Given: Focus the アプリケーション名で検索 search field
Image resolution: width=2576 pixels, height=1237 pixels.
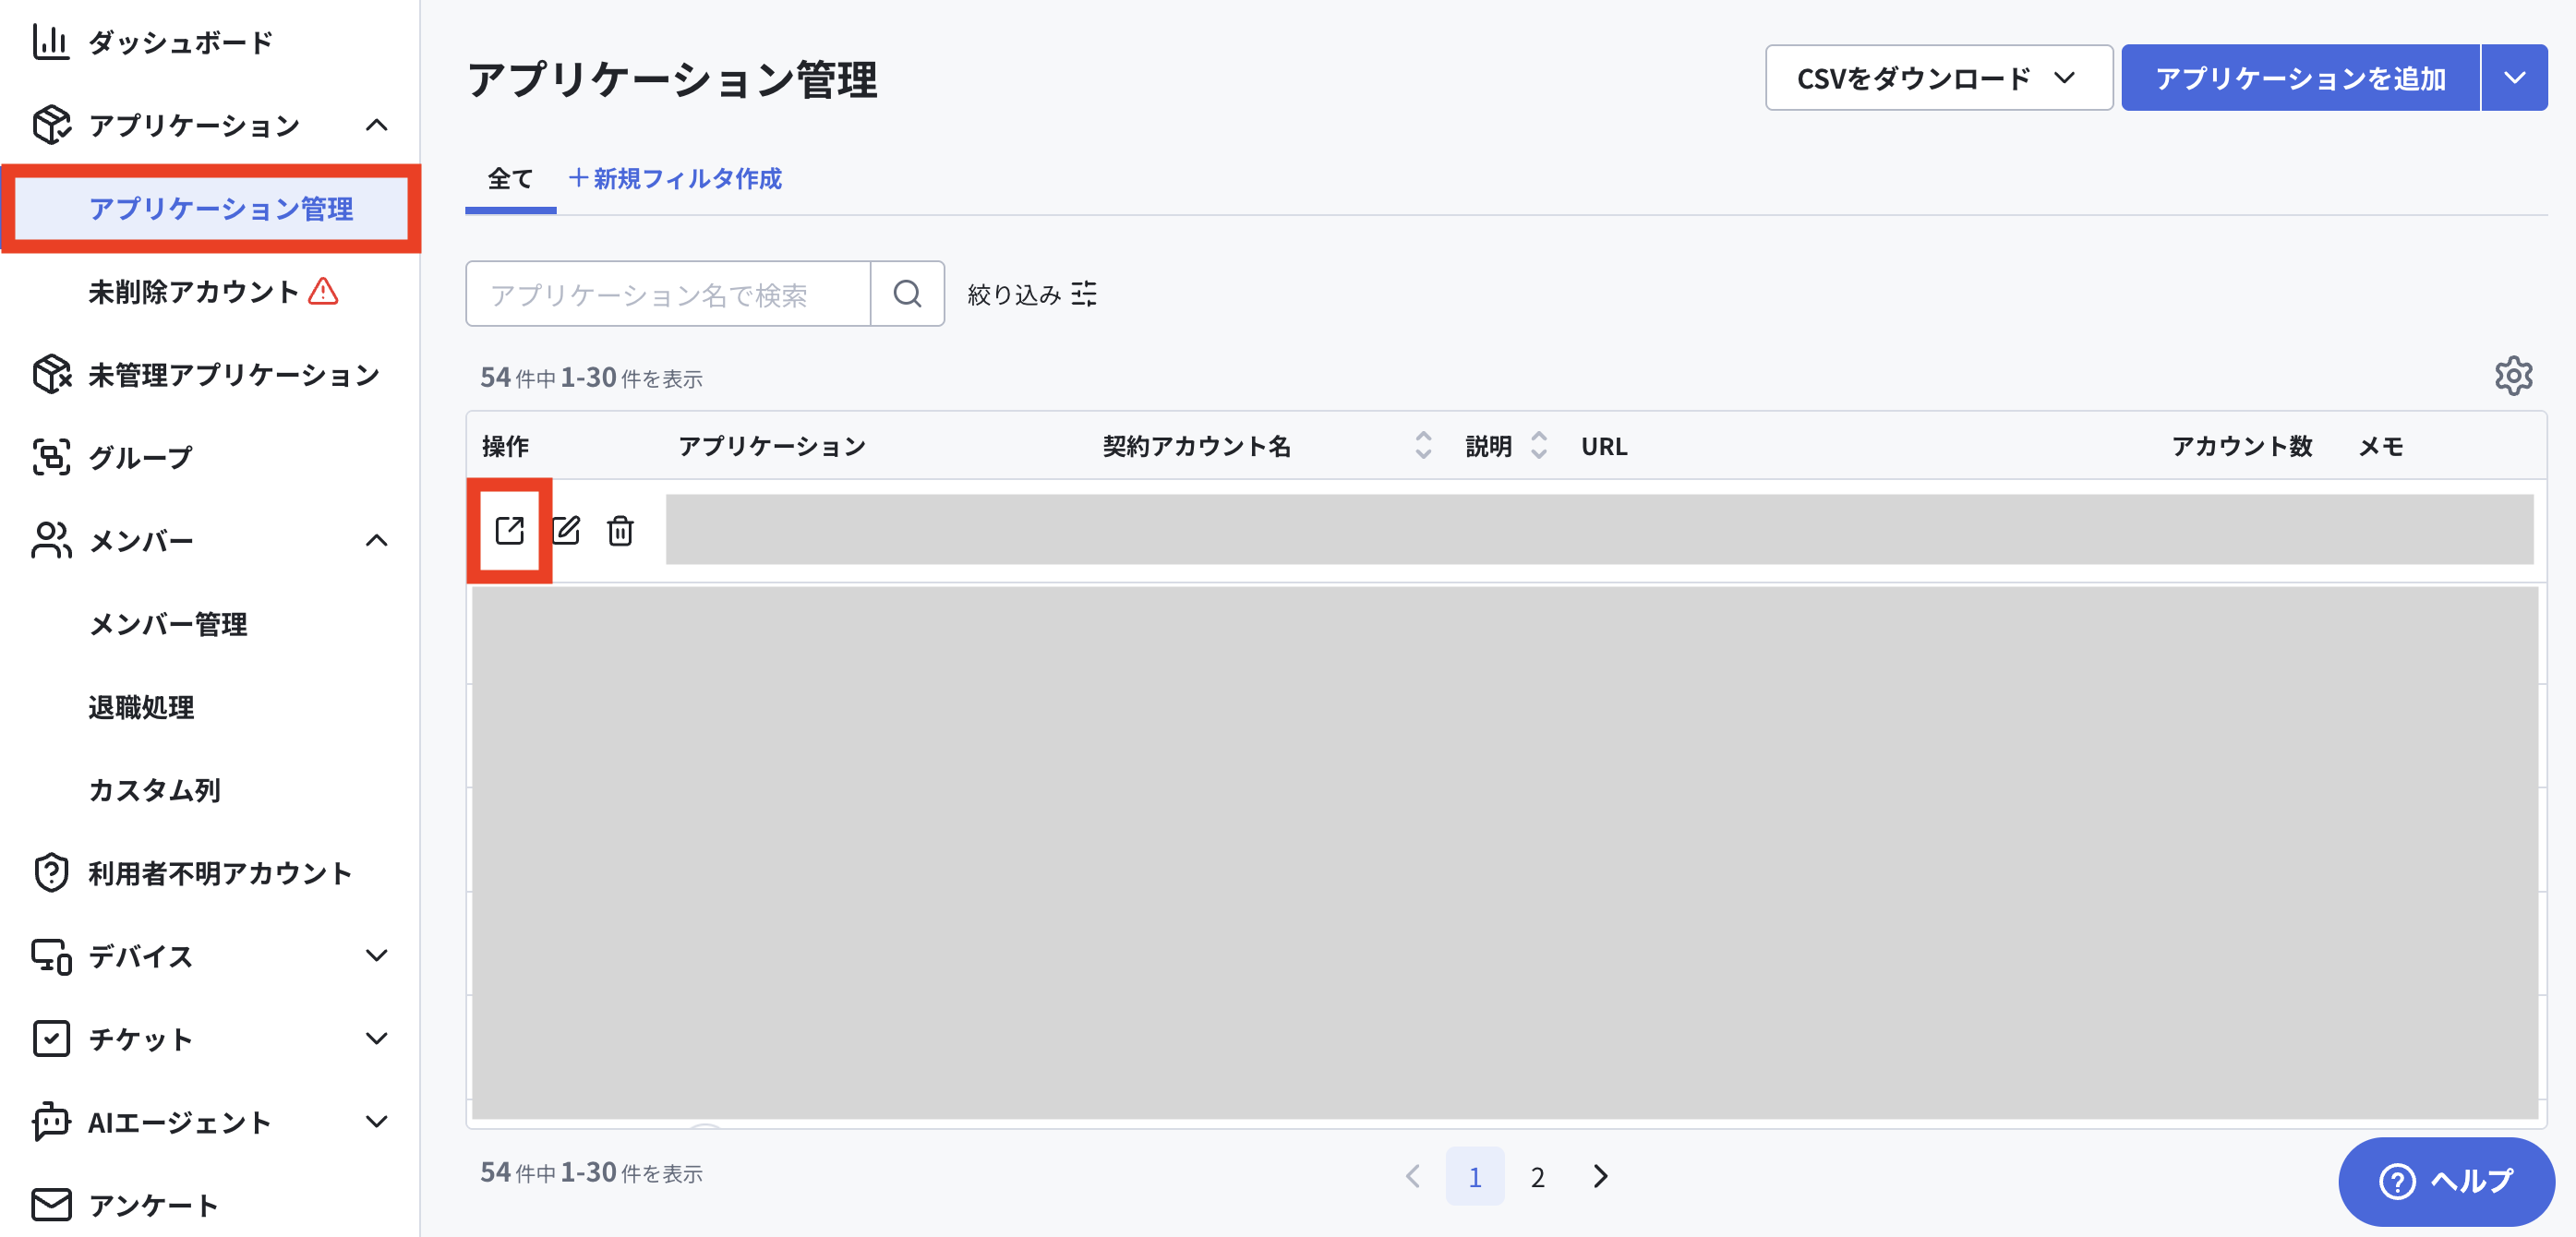Looking at the screenshot, I should [668, 293].
